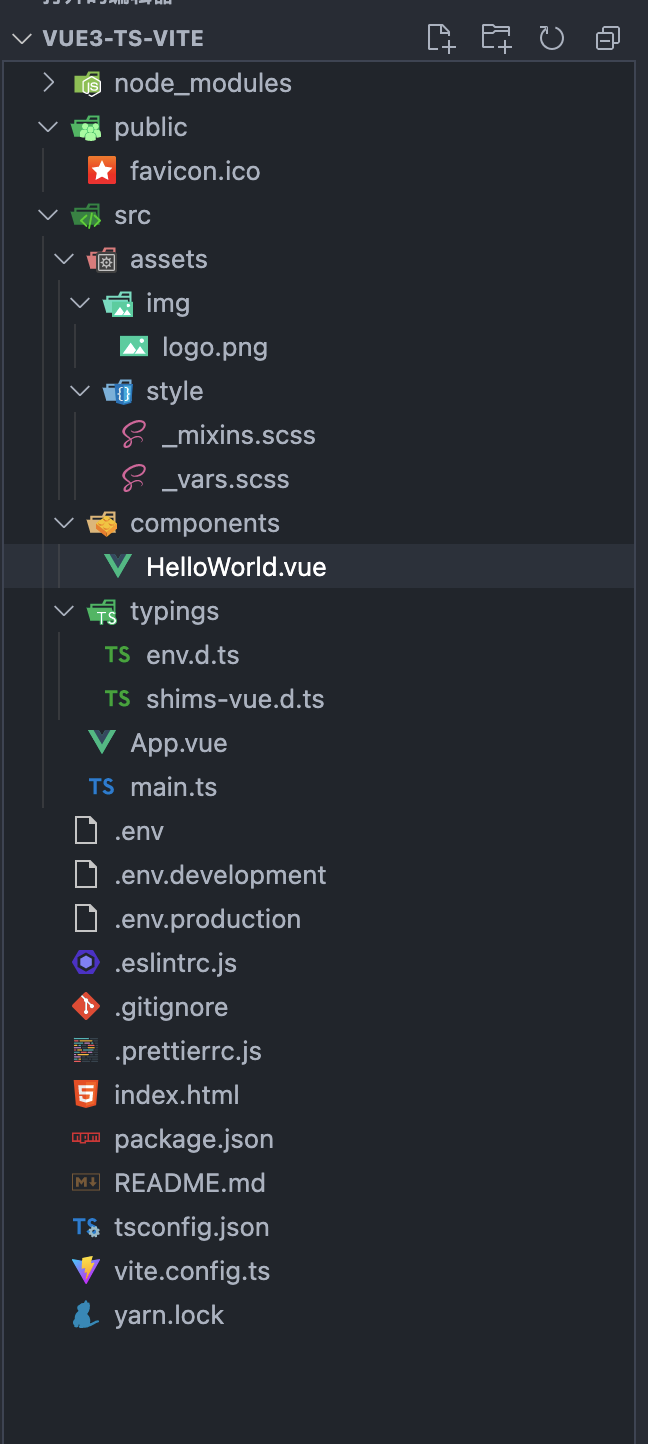
Task: Collapse the VUE3-TS-VITE project section
Action: tap(22, 39)
